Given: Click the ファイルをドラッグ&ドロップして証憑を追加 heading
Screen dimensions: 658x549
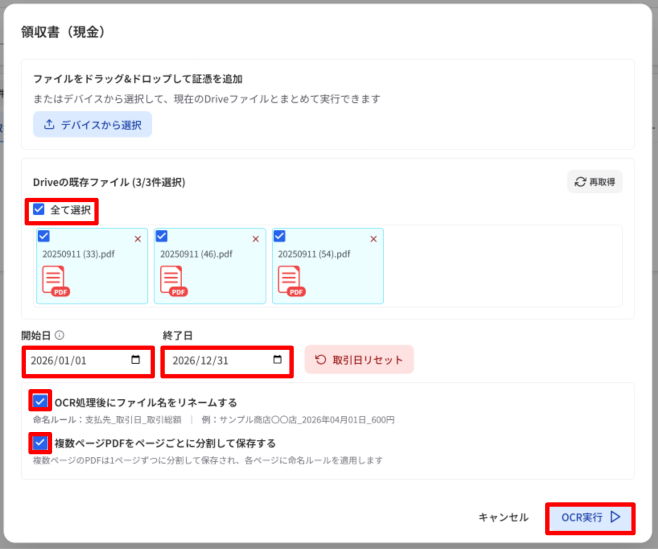Looking at the screenshot, I should [x=138, y=78].
